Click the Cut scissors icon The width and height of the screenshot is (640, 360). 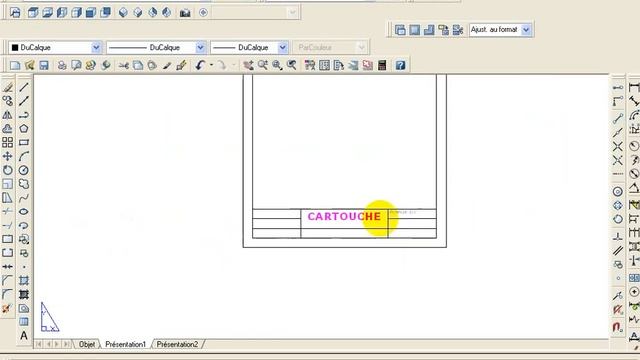tap(123, 65)
